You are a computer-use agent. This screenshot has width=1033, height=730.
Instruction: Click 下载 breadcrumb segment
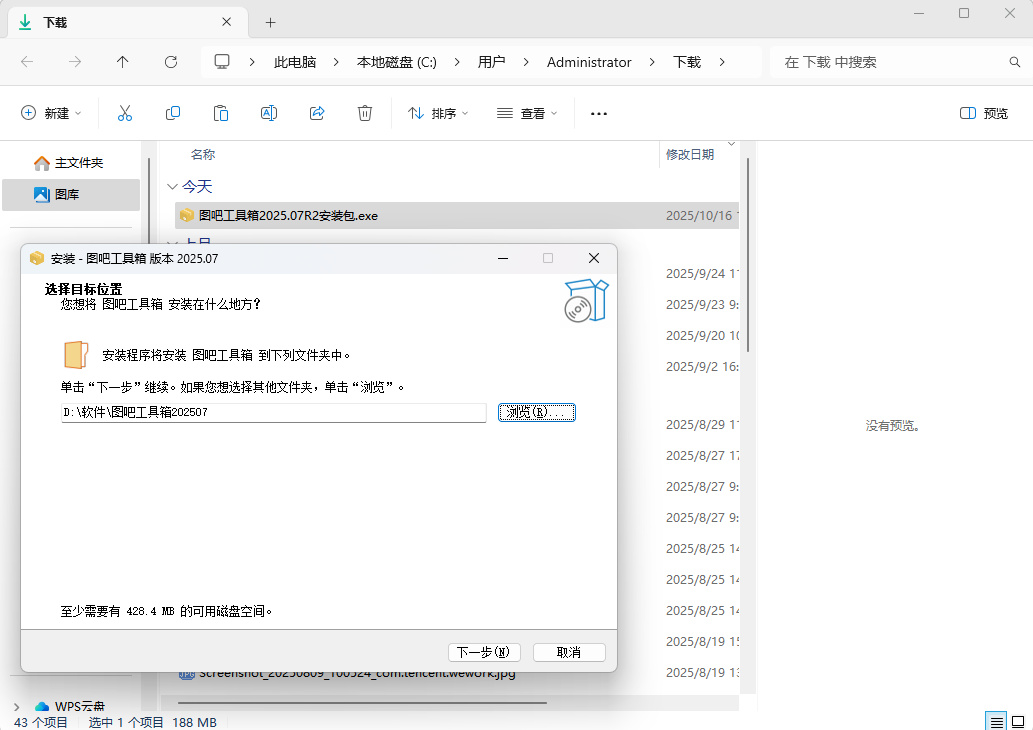(687, 62)
